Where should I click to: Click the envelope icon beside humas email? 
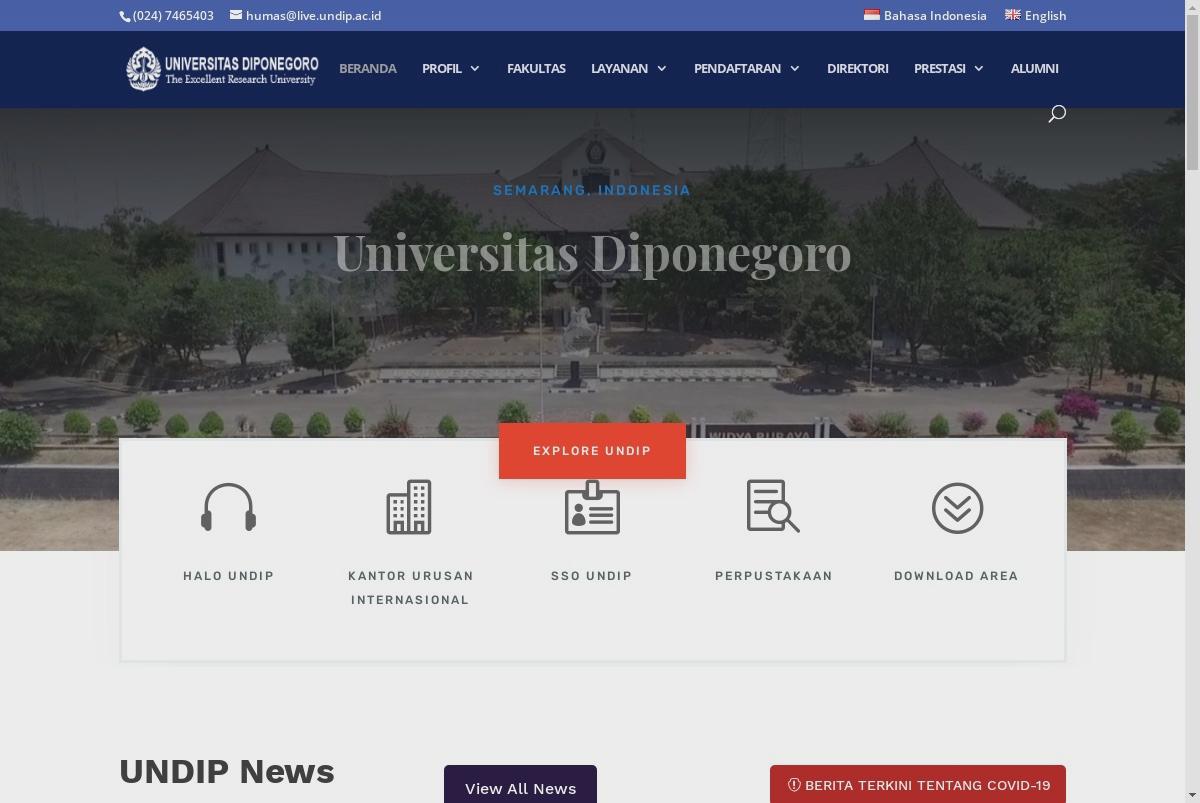[x=236, y=15]
